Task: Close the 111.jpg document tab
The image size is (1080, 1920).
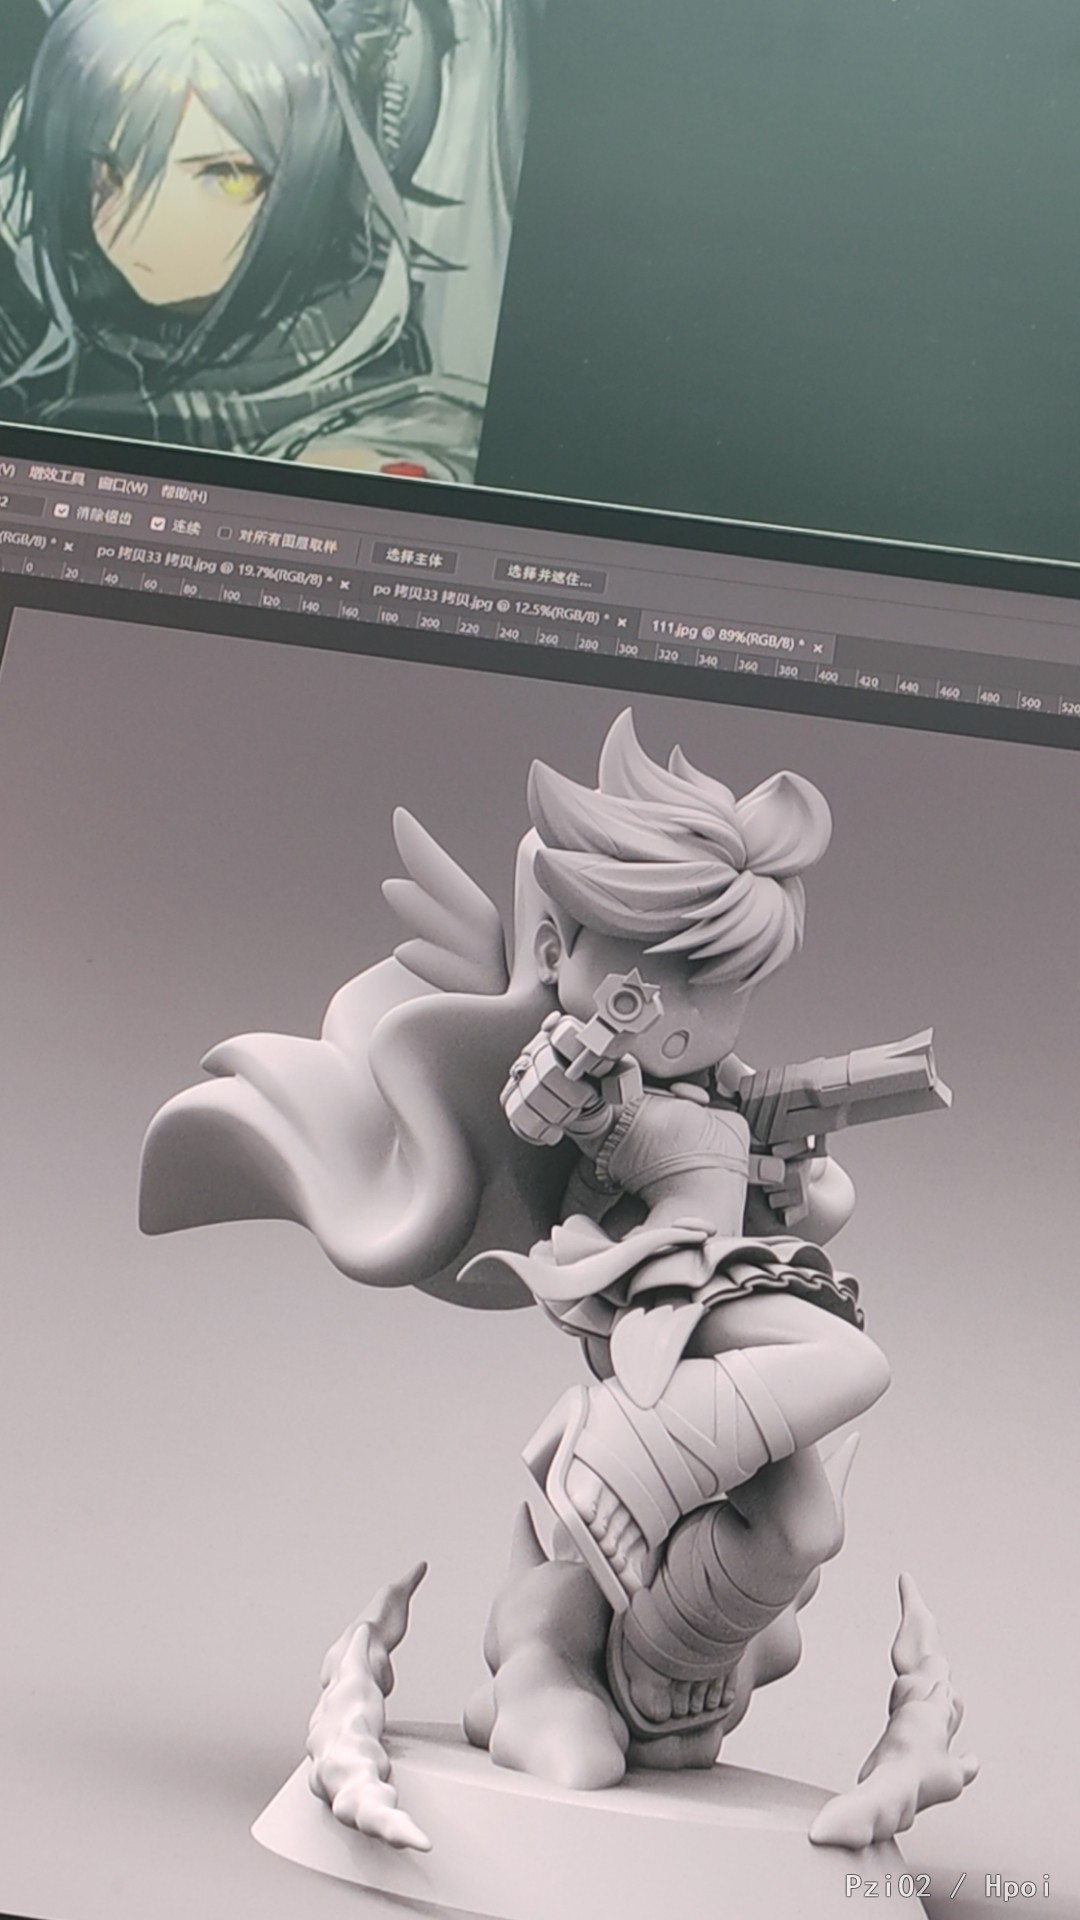Action: (x=820, y=648)
